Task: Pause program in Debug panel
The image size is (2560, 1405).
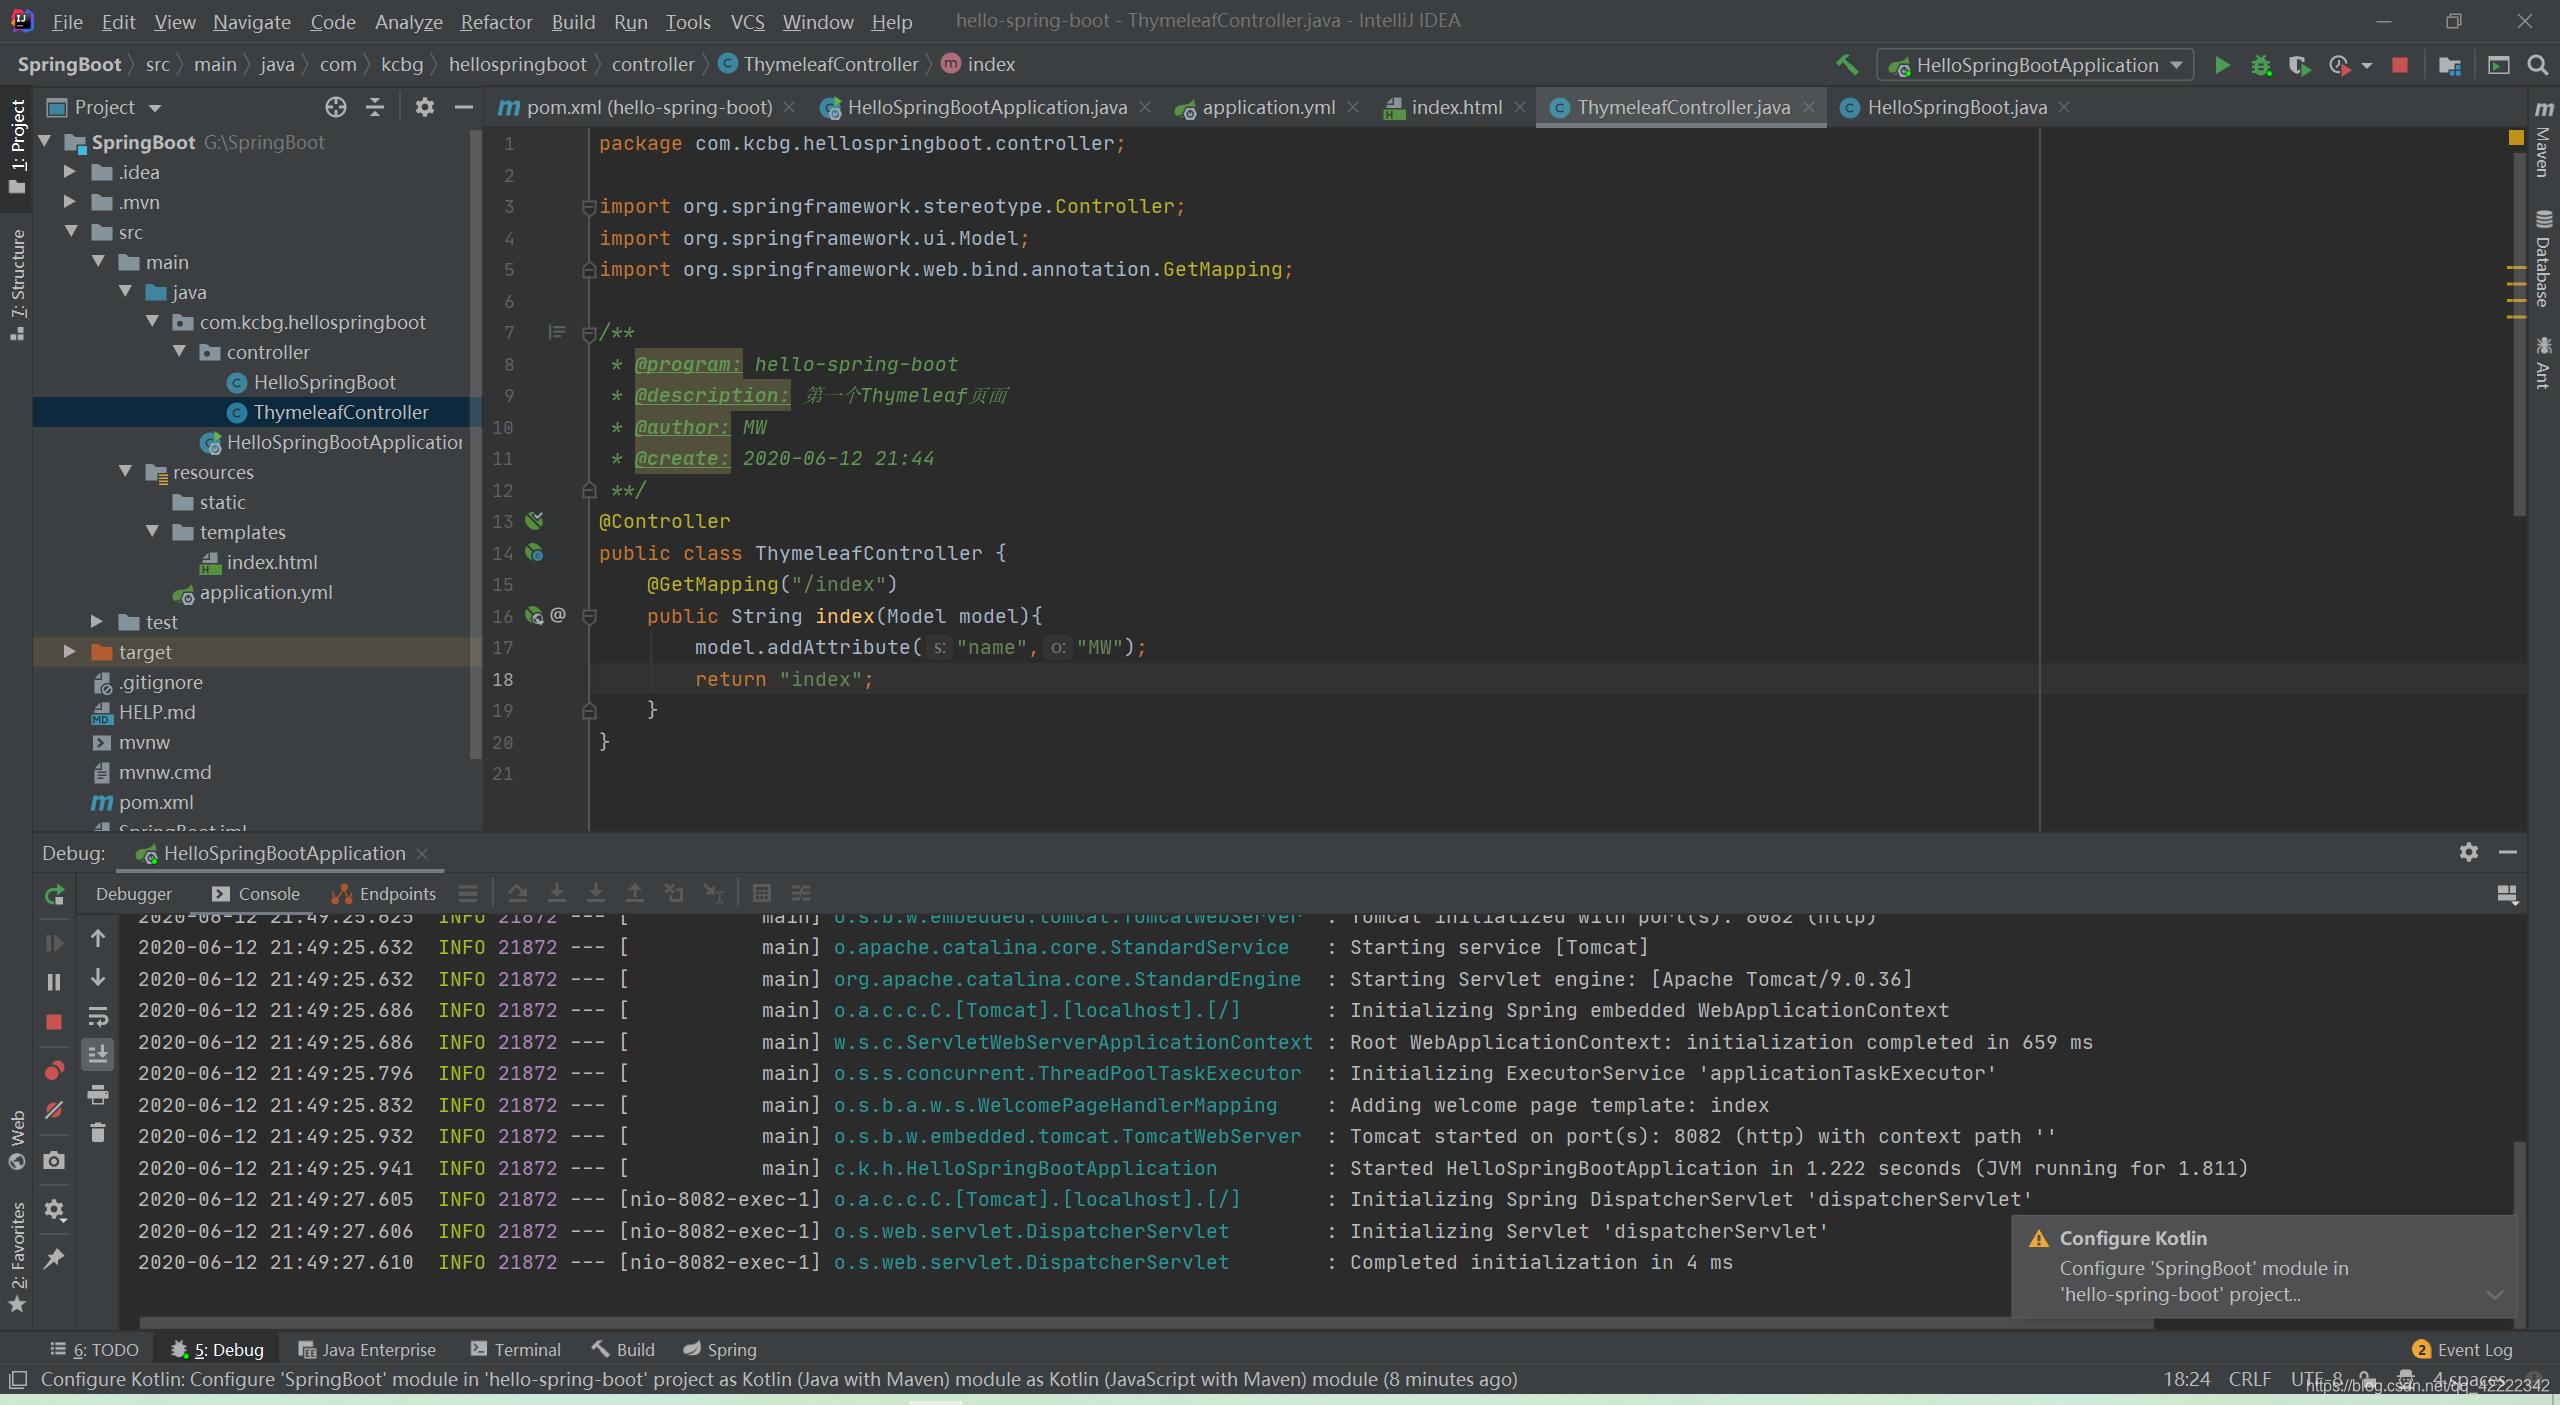Action: pos(54,982)
